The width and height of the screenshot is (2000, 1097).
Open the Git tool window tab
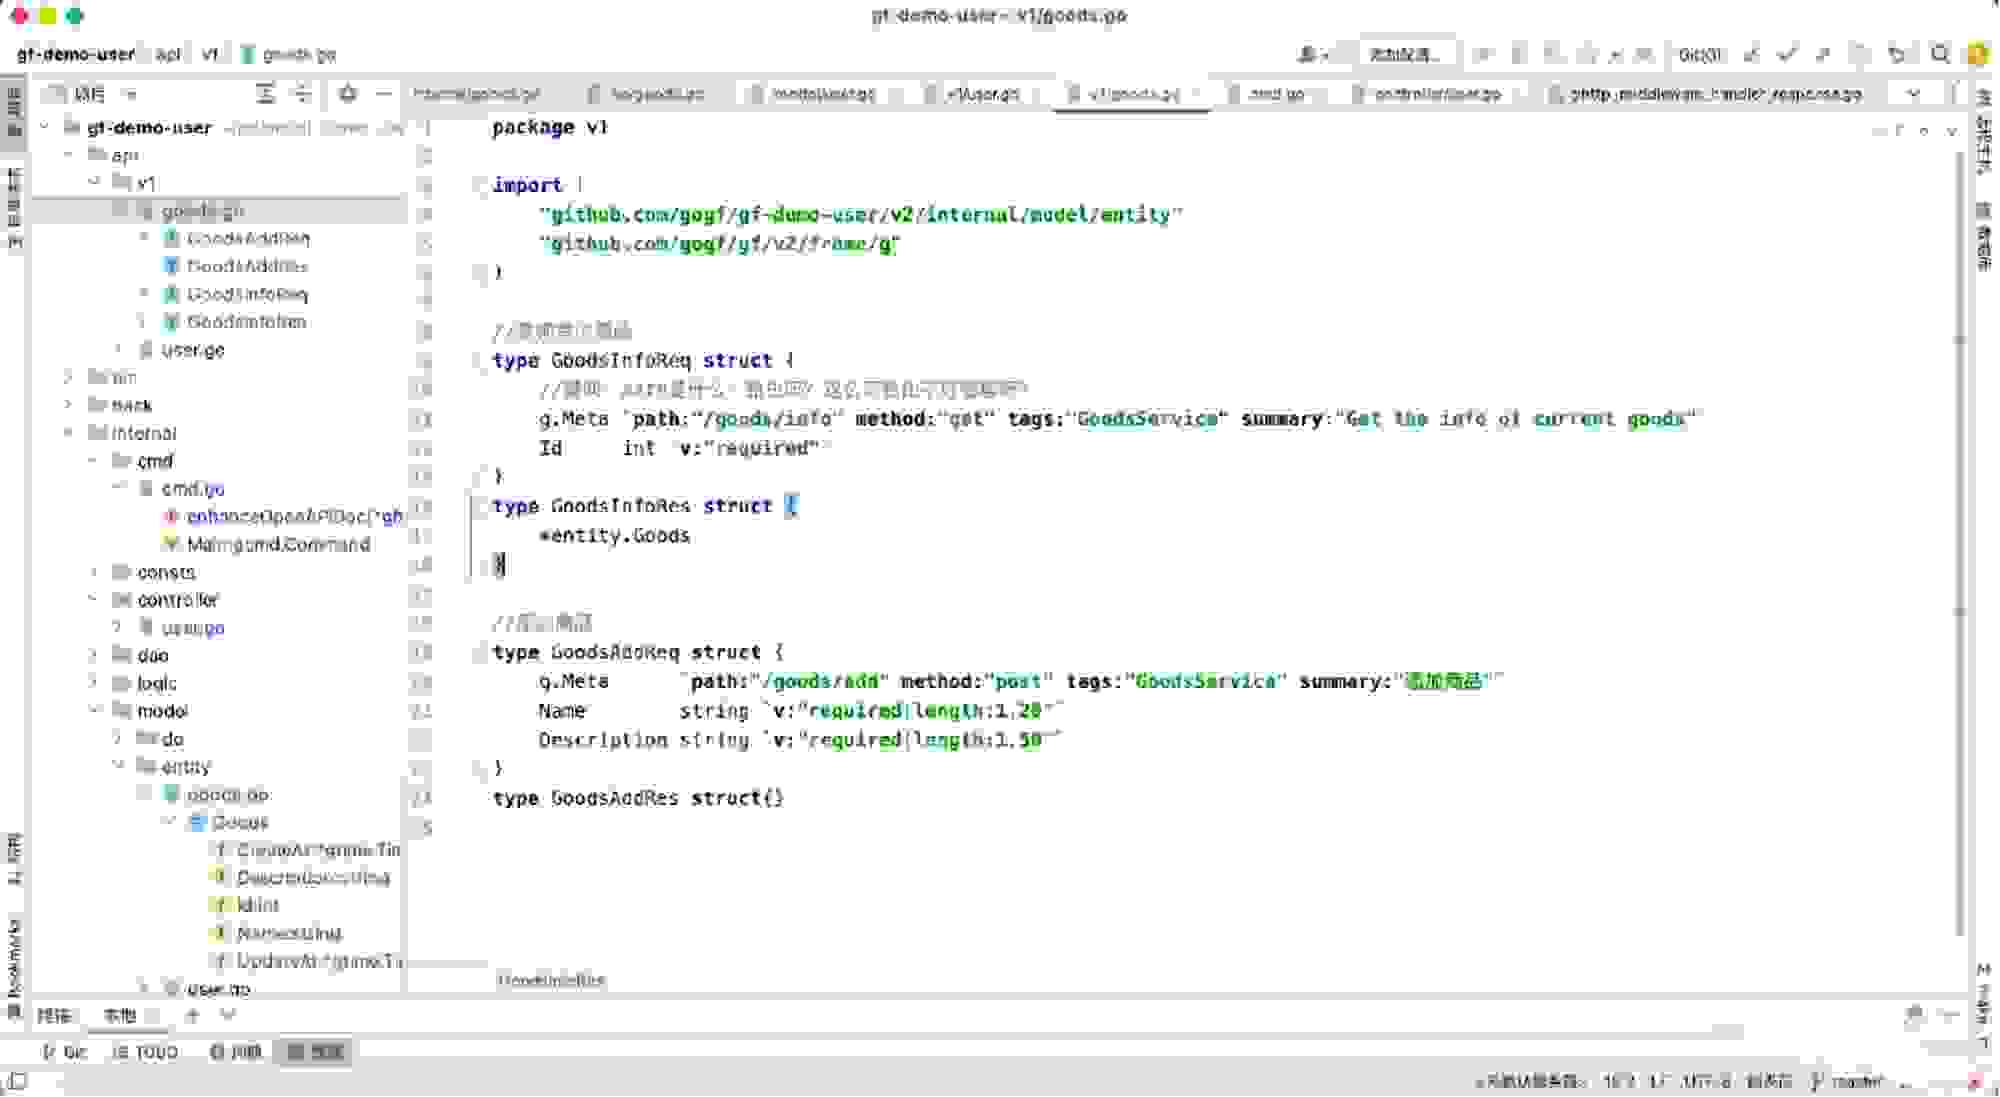tap(66, 1052)
